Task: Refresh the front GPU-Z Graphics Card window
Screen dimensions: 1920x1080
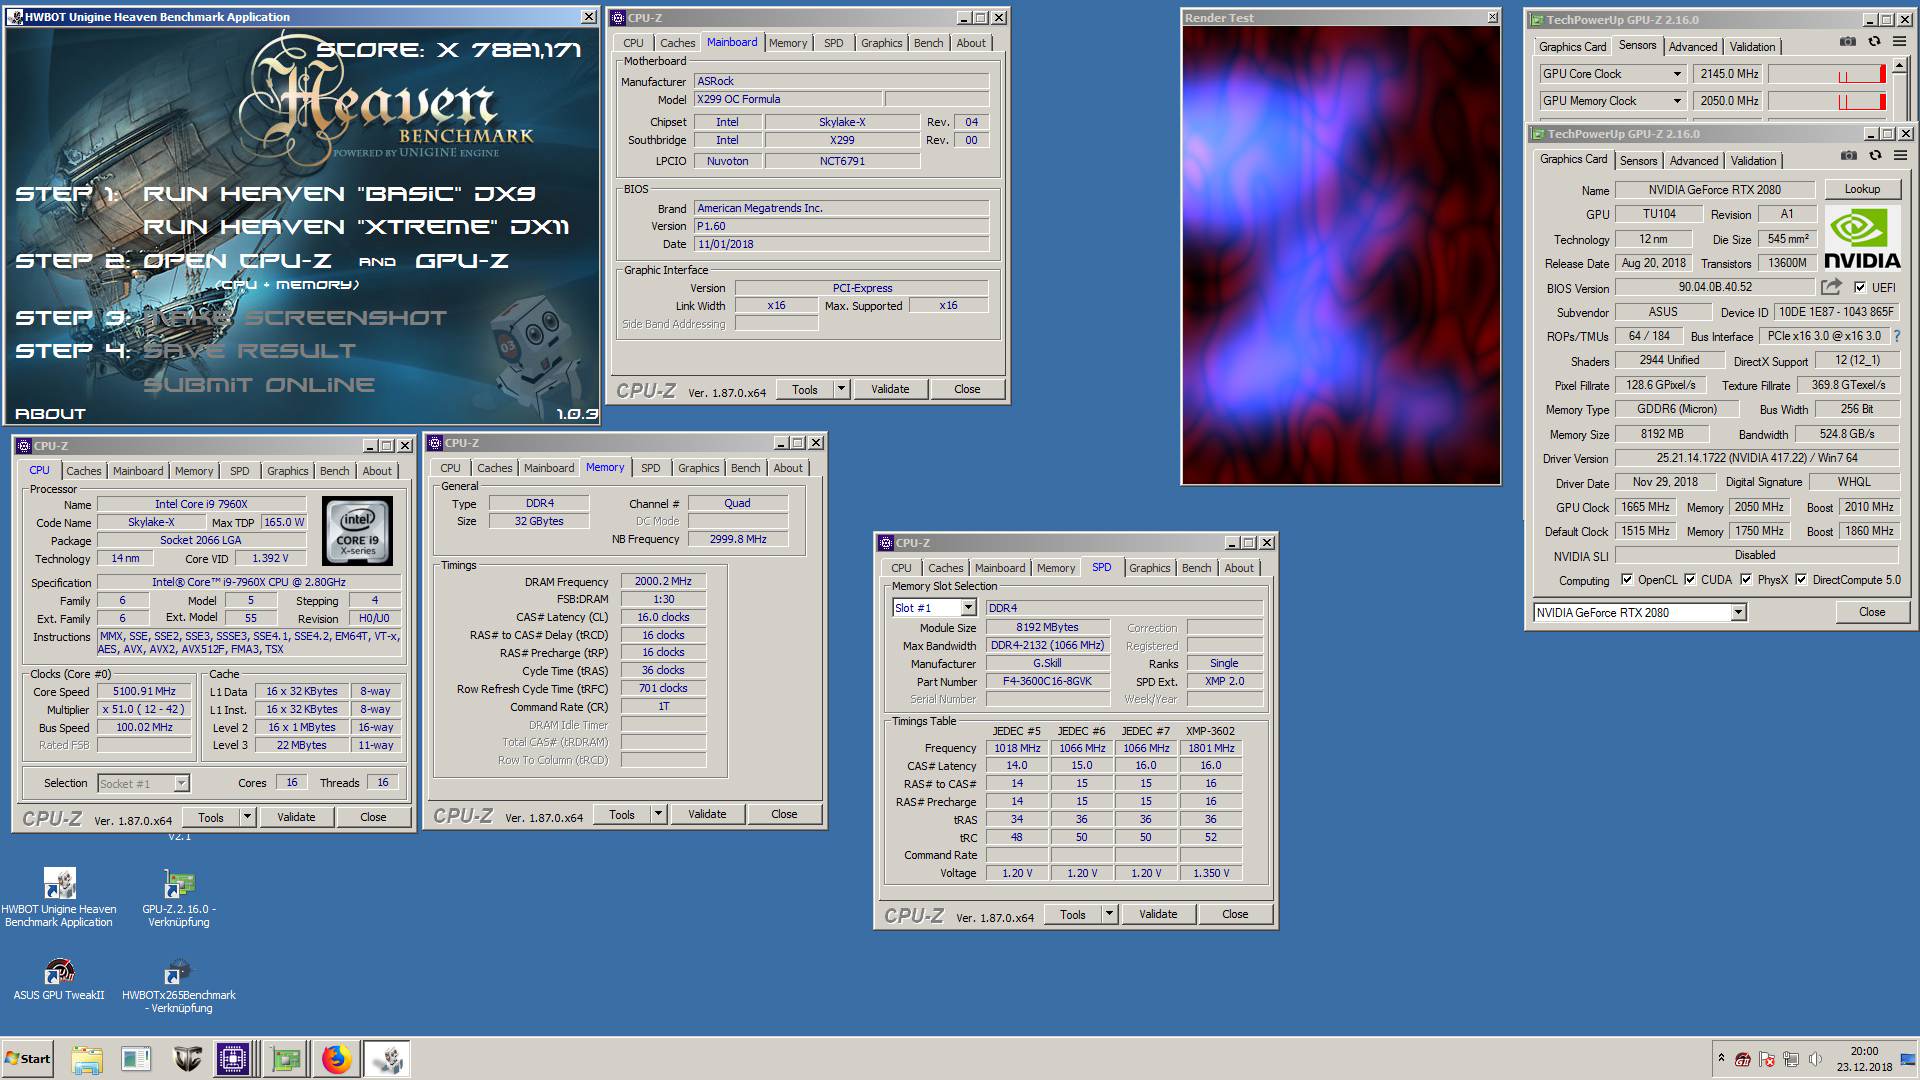Action: pyautogui.click(x=1875, y=156)
